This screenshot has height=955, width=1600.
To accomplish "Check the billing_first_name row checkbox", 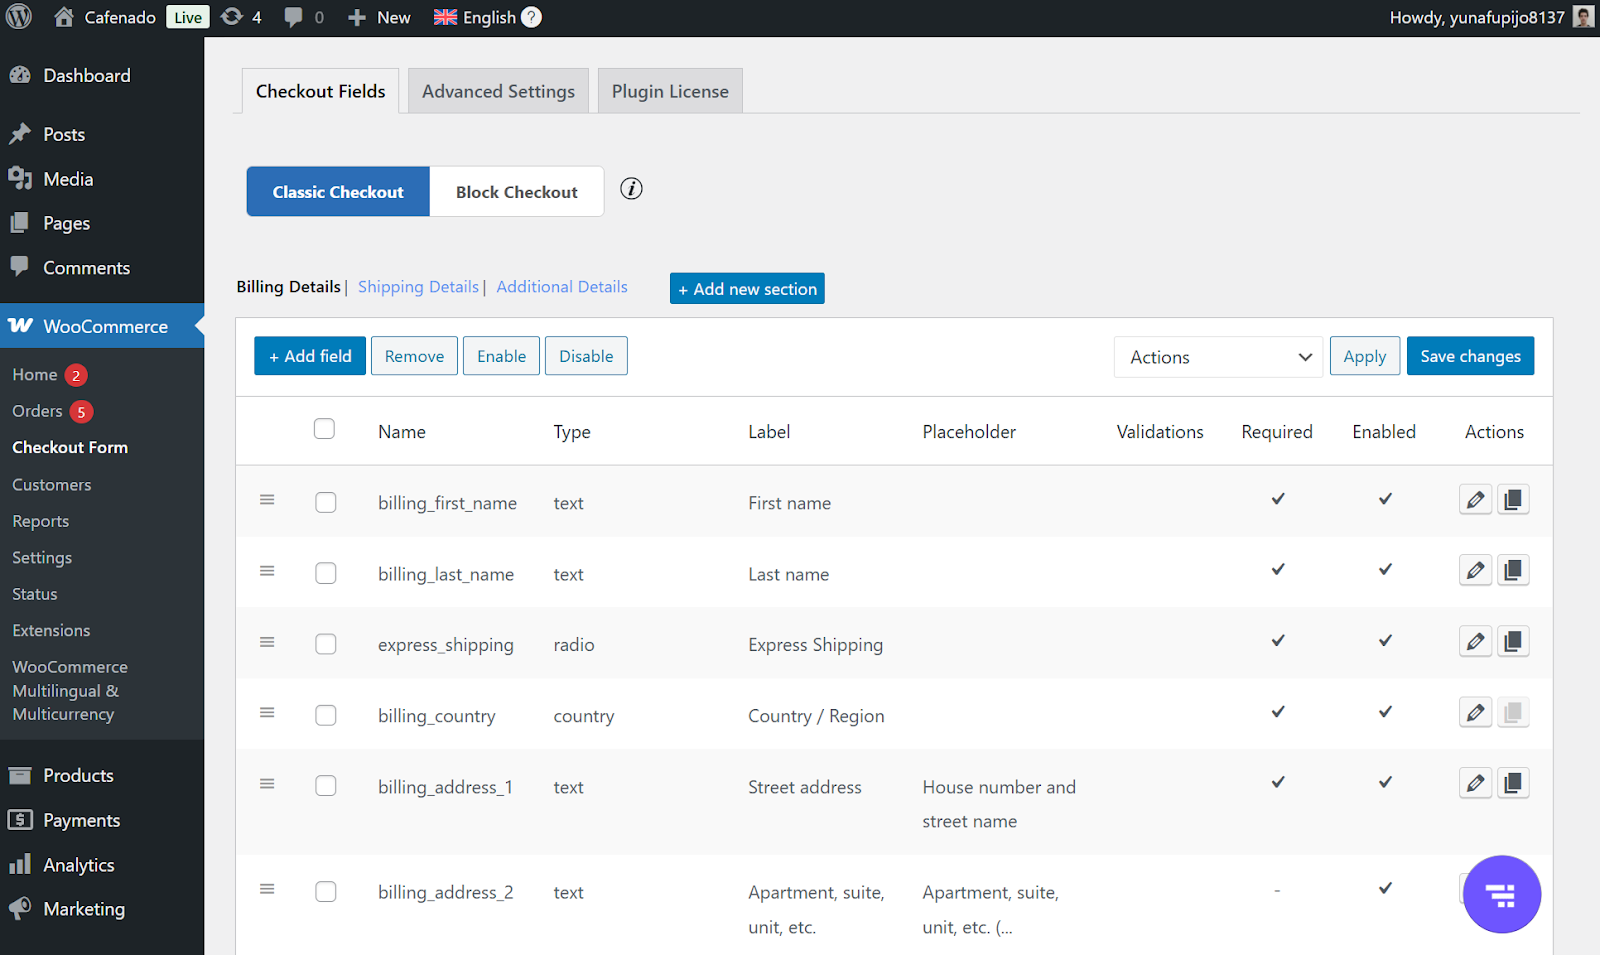I will click(x=326, y=503).
